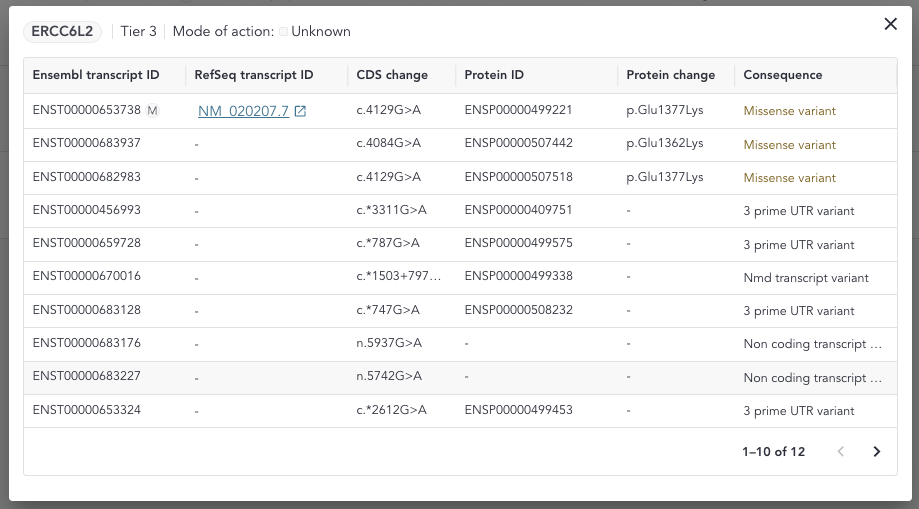
Task: Click the Protein ID column header
Action: click(x=494, y=75)
